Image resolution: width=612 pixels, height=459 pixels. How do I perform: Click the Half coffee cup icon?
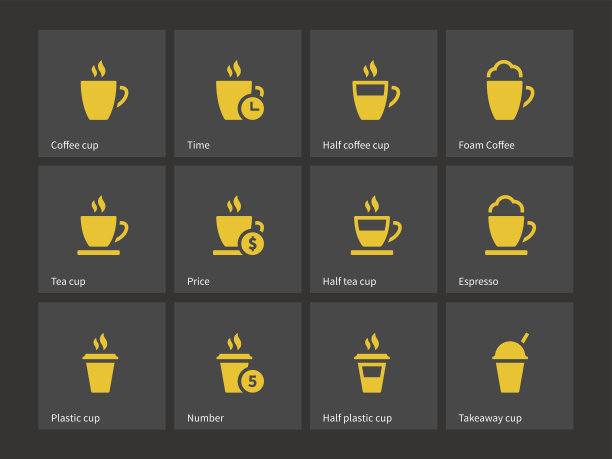click(x=375, y=90)
